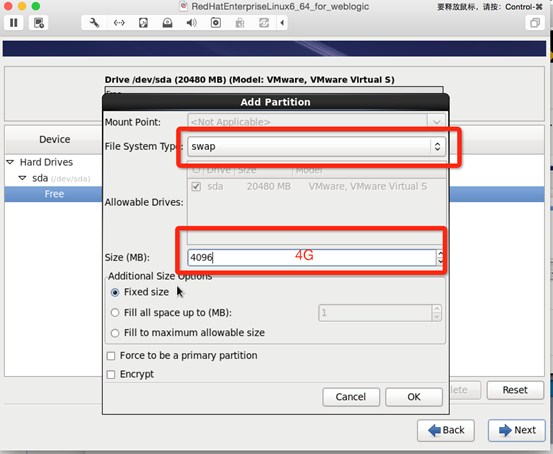Take a snapshot of the VM
553x454 pixels.
click(38, 23)
